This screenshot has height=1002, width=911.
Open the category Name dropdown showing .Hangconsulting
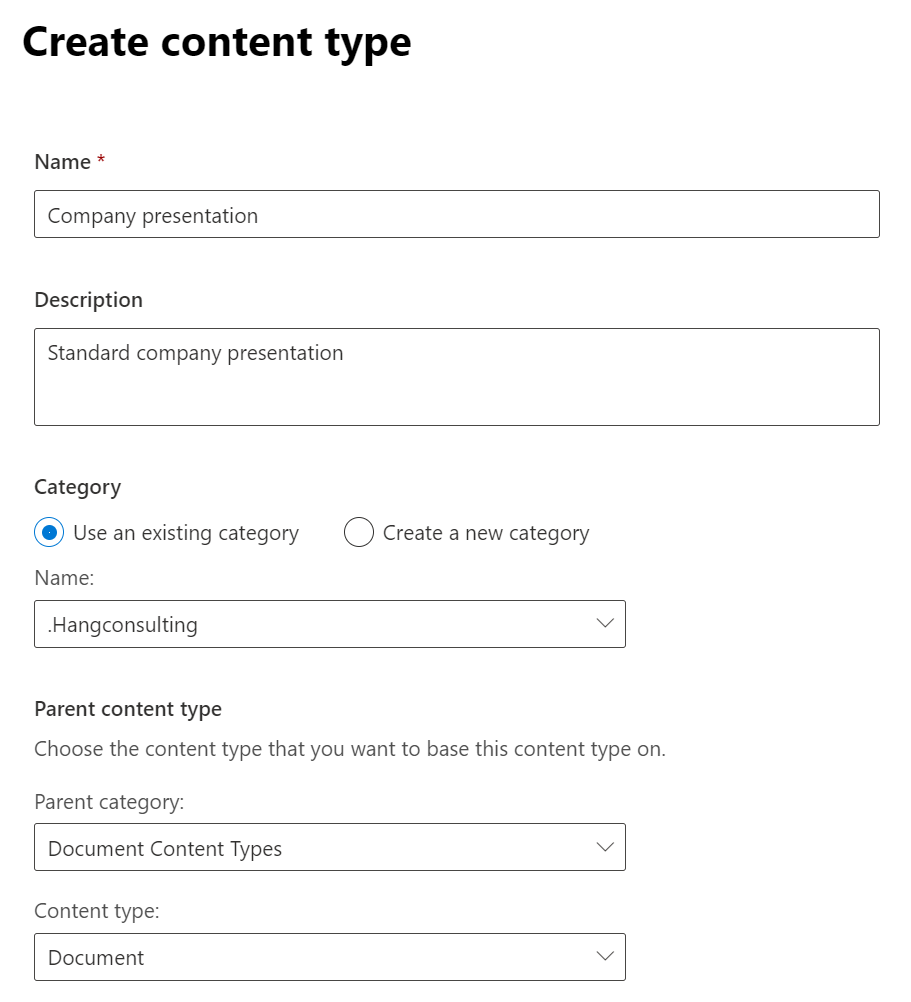pos(330,624)
